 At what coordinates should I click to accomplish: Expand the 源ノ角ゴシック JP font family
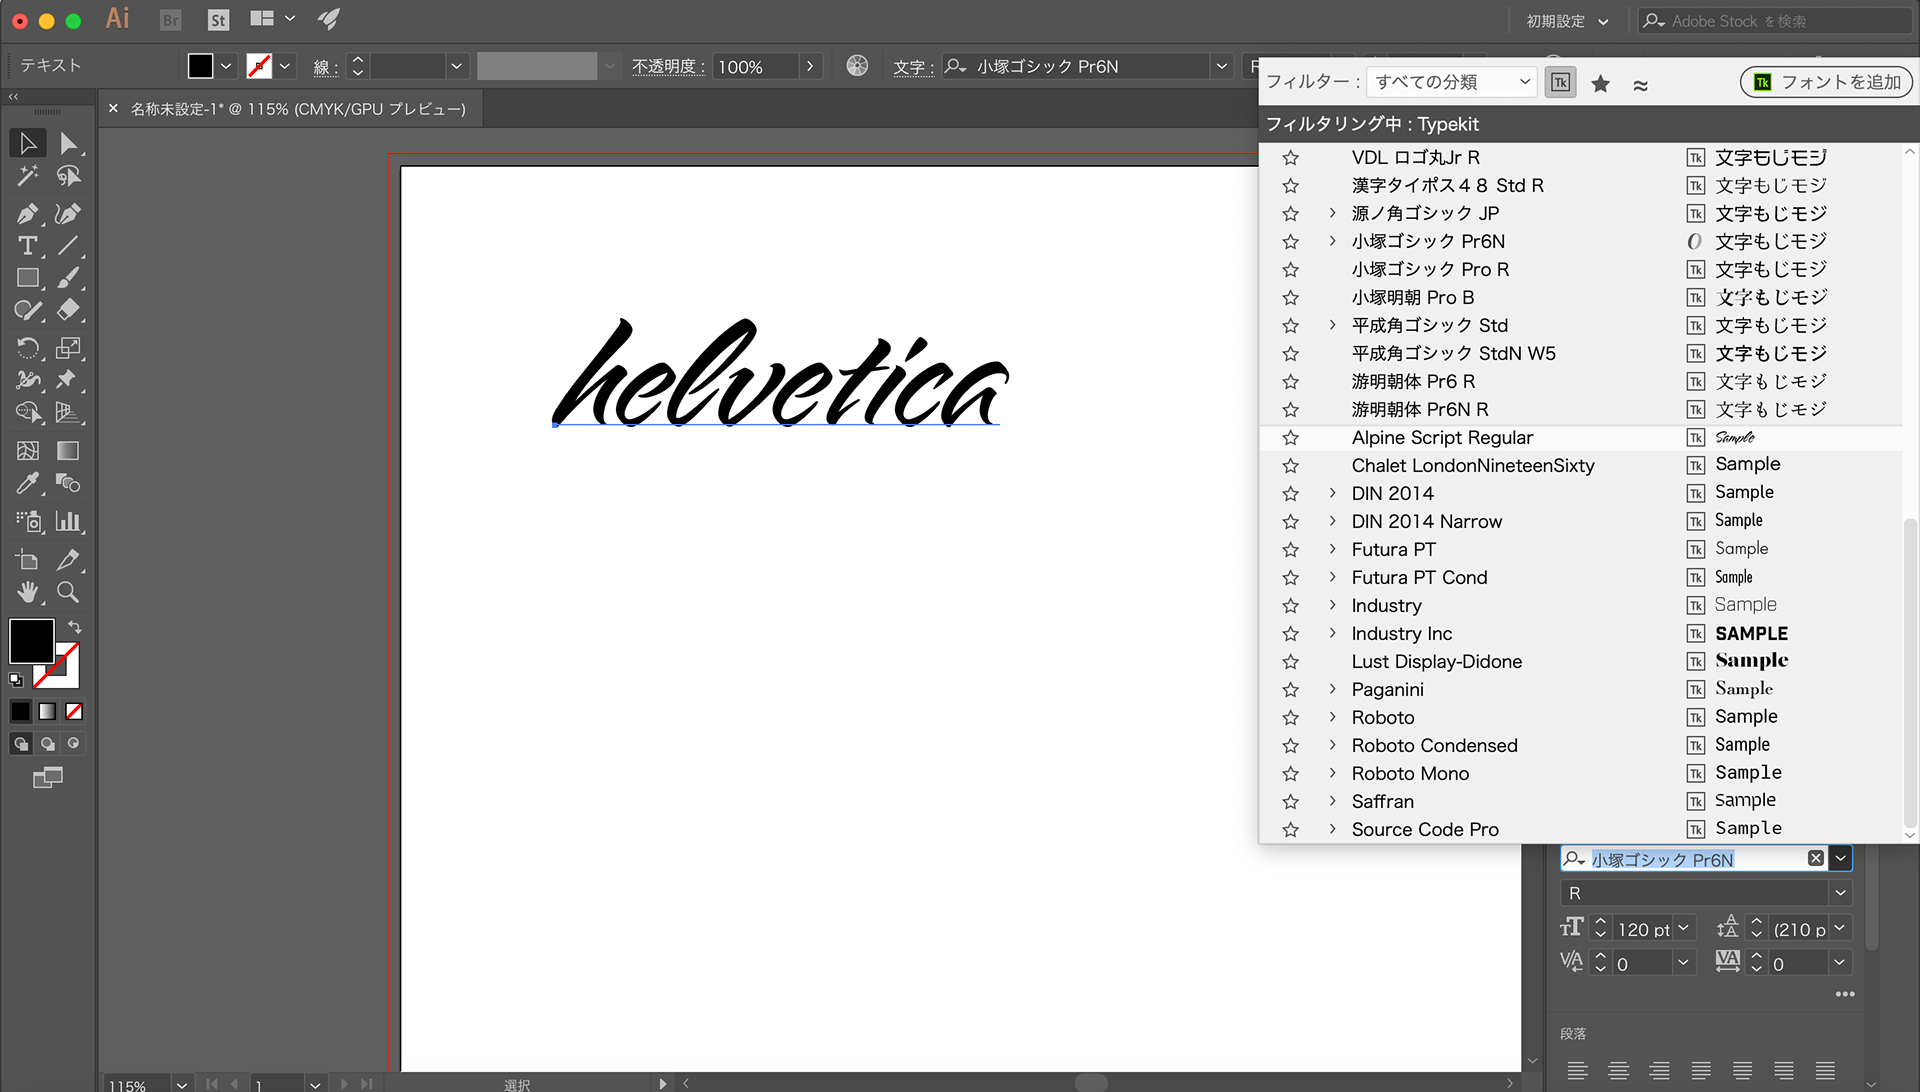click(1332, 213)
